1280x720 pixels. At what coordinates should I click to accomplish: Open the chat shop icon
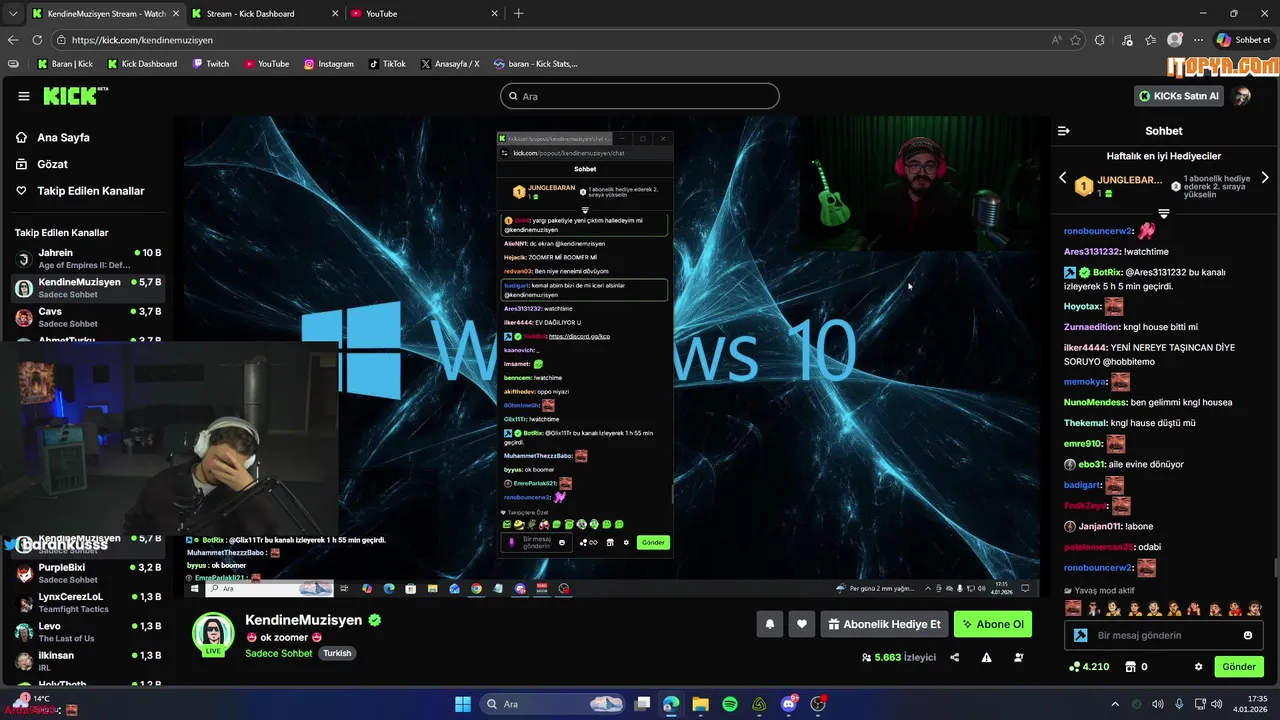1131,667
